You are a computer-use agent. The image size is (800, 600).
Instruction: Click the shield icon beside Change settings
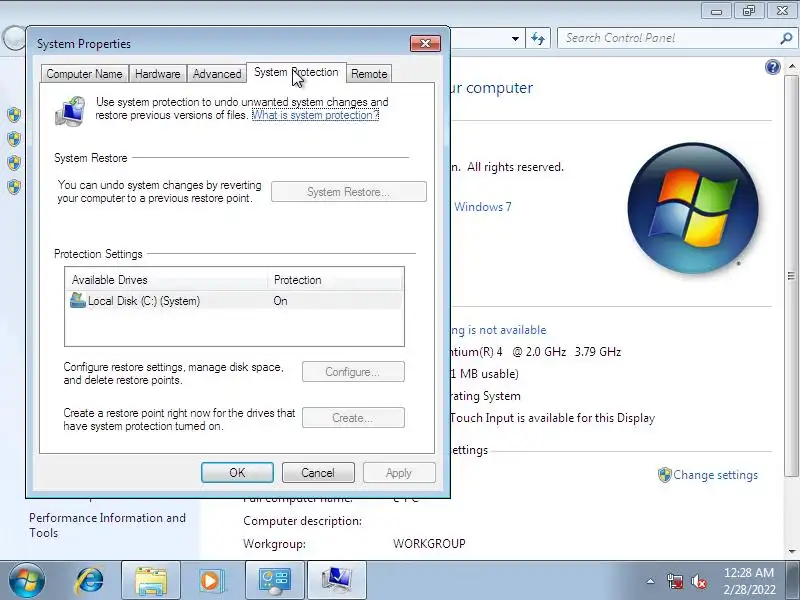(x=664, y=475)
